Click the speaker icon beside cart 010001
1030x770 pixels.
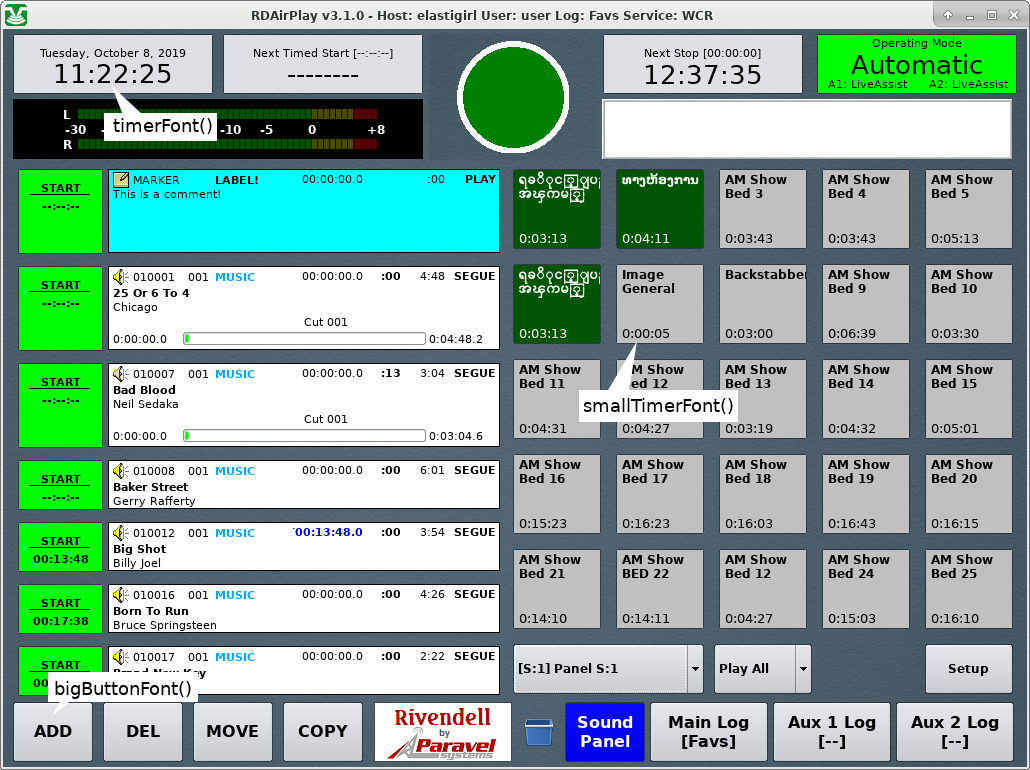coord(120,275)
